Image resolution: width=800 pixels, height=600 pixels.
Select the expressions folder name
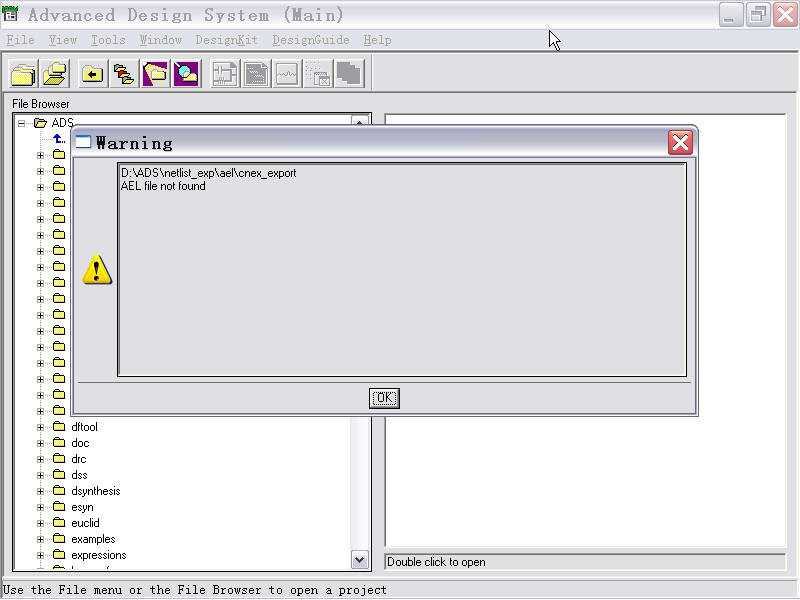tap(98, 555)
